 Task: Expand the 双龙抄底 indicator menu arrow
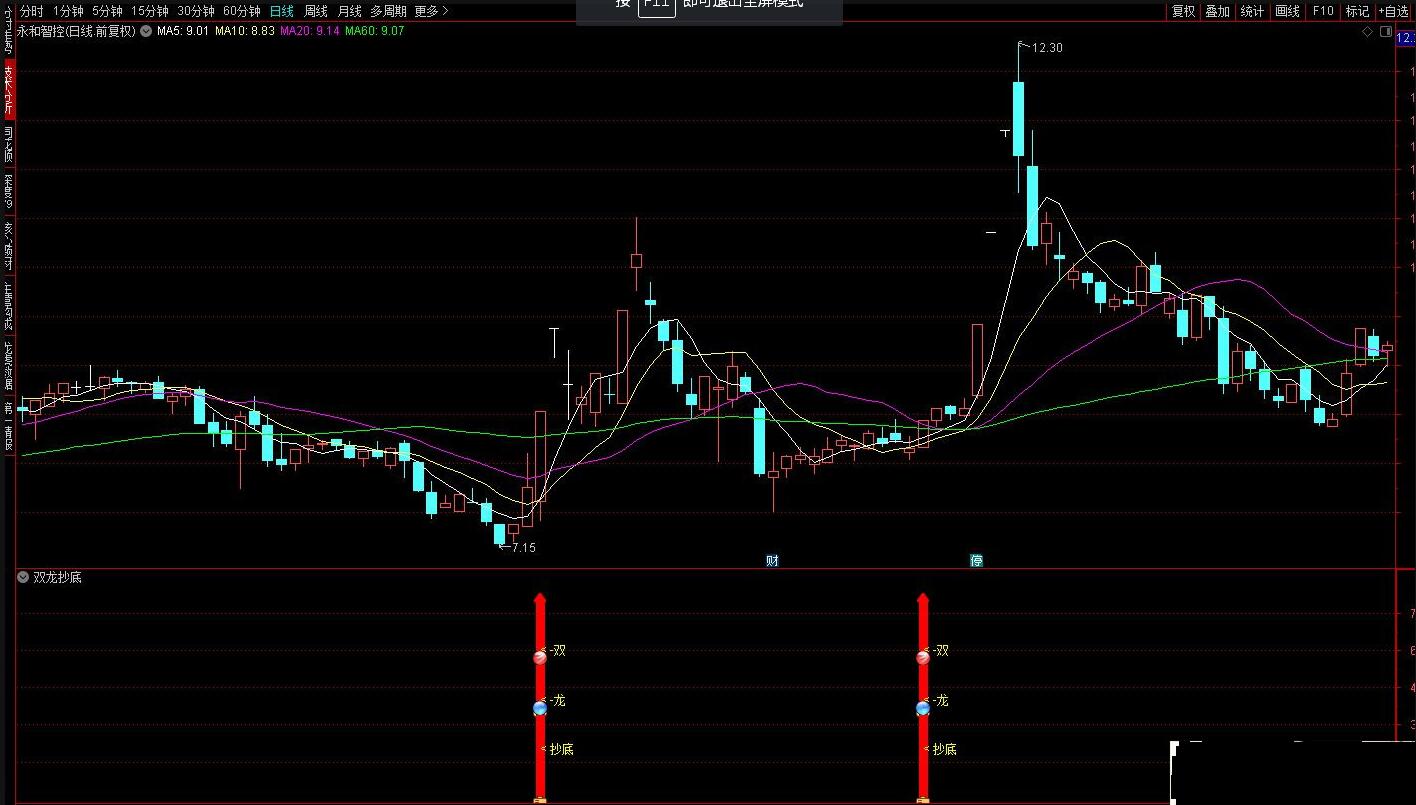(23, 577)
